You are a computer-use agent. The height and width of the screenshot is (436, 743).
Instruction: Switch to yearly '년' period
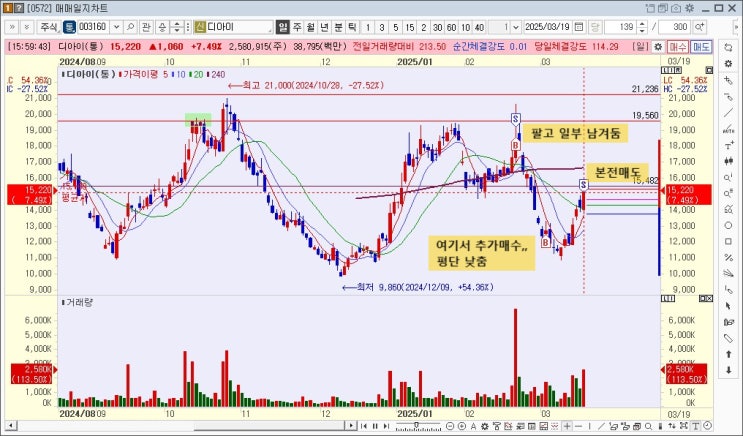(x=324, y=27)
